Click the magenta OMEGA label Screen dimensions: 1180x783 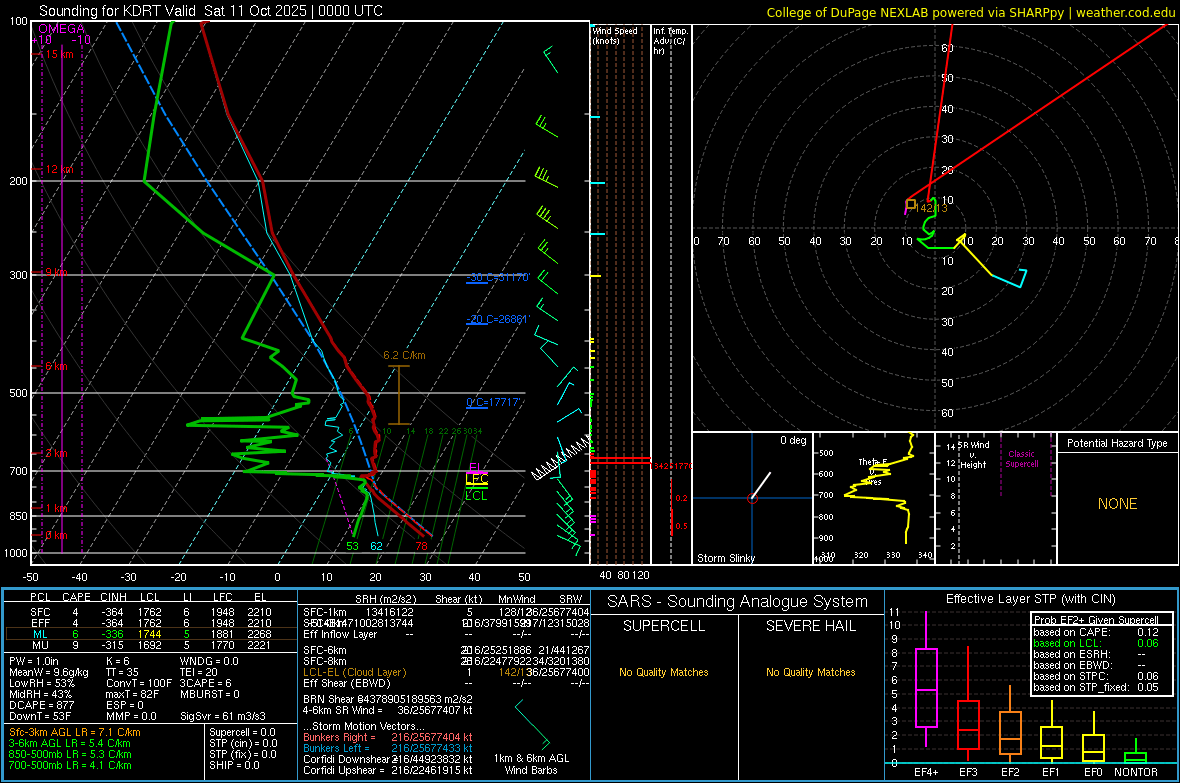61,29
